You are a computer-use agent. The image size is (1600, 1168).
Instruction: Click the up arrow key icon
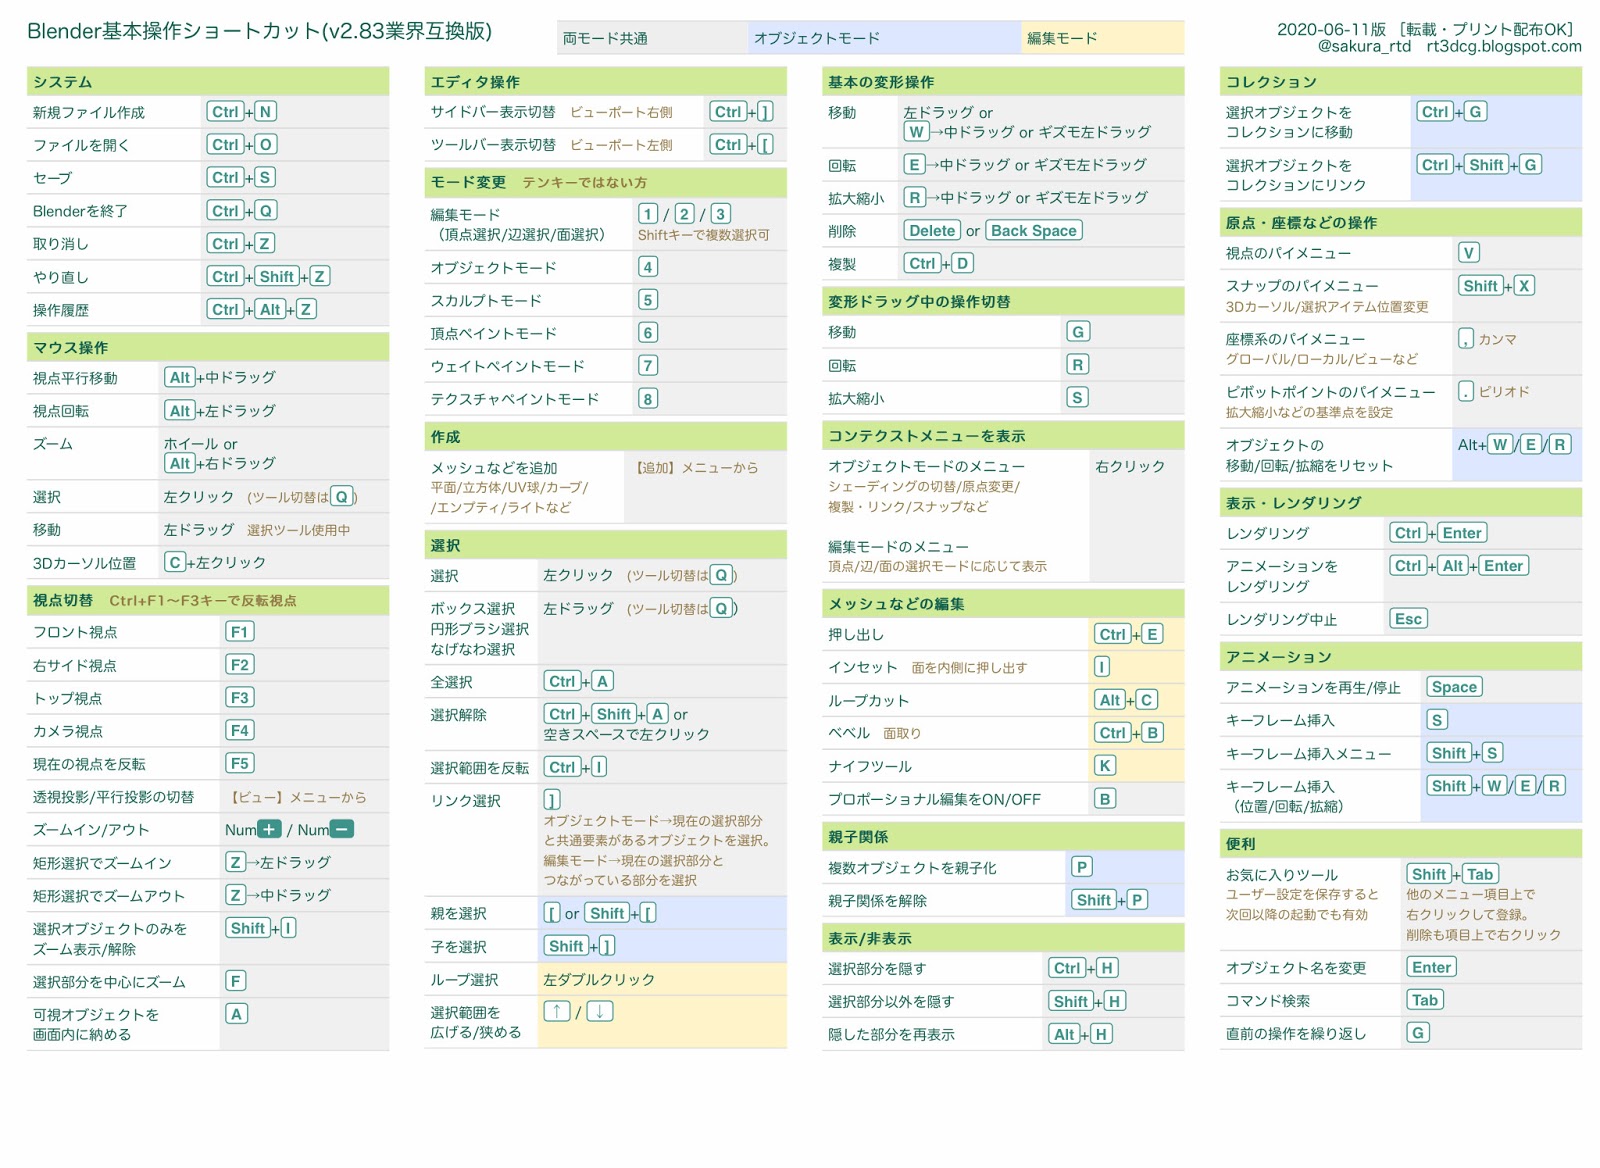[x=557, y=1011]
